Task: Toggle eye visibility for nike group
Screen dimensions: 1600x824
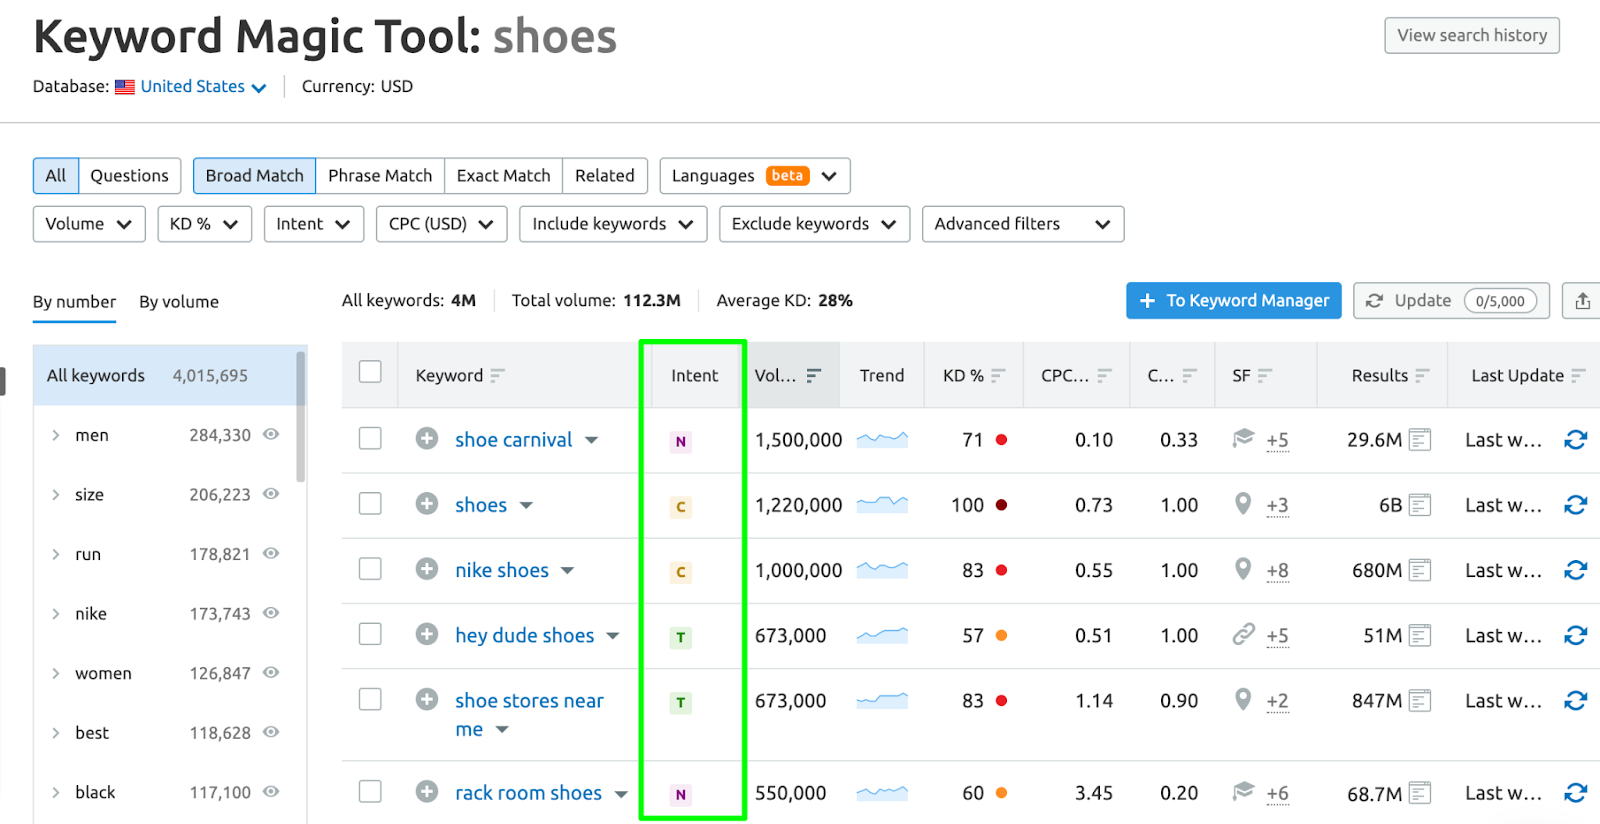Action: 271,613
